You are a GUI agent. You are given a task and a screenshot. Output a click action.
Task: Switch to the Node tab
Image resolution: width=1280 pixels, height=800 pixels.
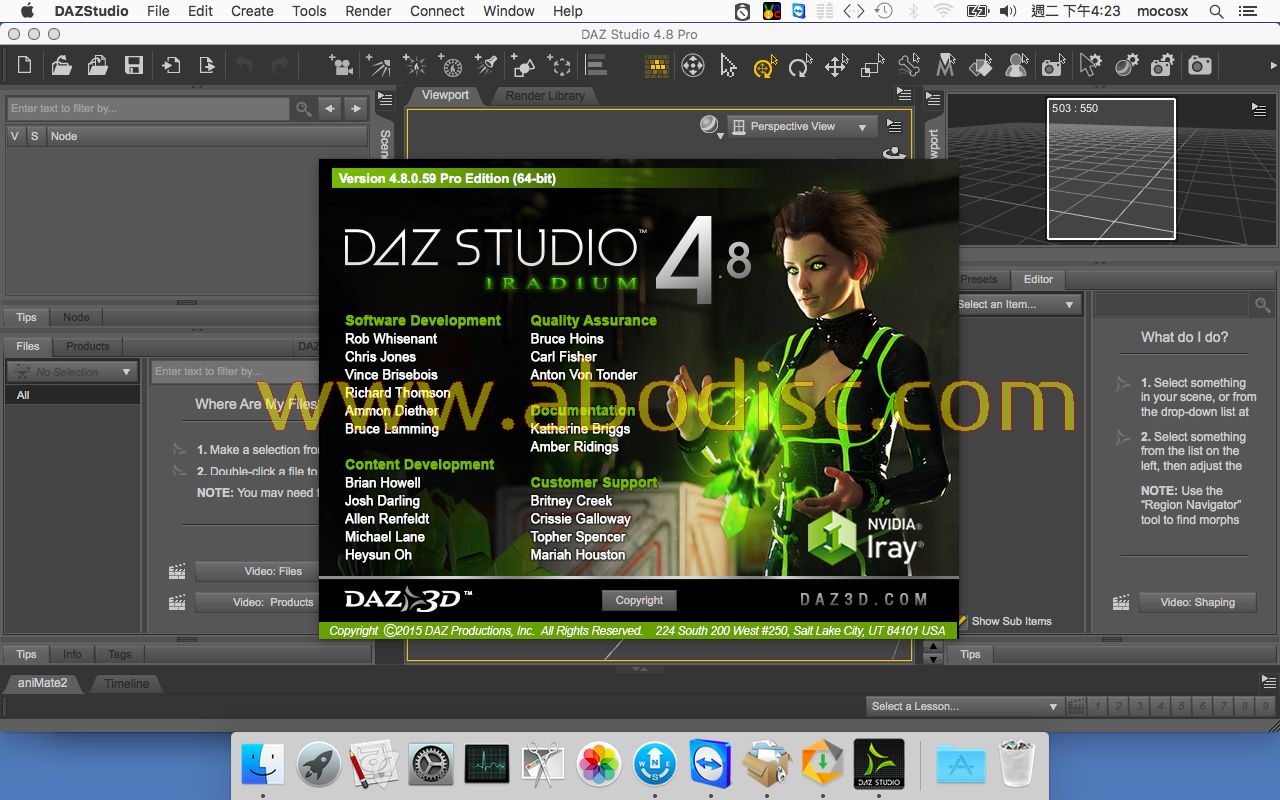[x=76, y=317]
